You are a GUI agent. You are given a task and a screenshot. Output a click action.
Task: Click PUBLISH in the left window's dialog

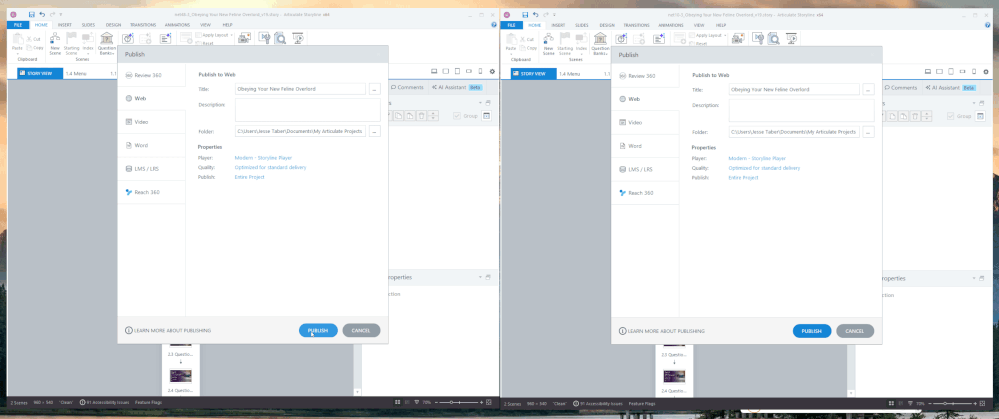pyautogui.click(x=318, y=330)
